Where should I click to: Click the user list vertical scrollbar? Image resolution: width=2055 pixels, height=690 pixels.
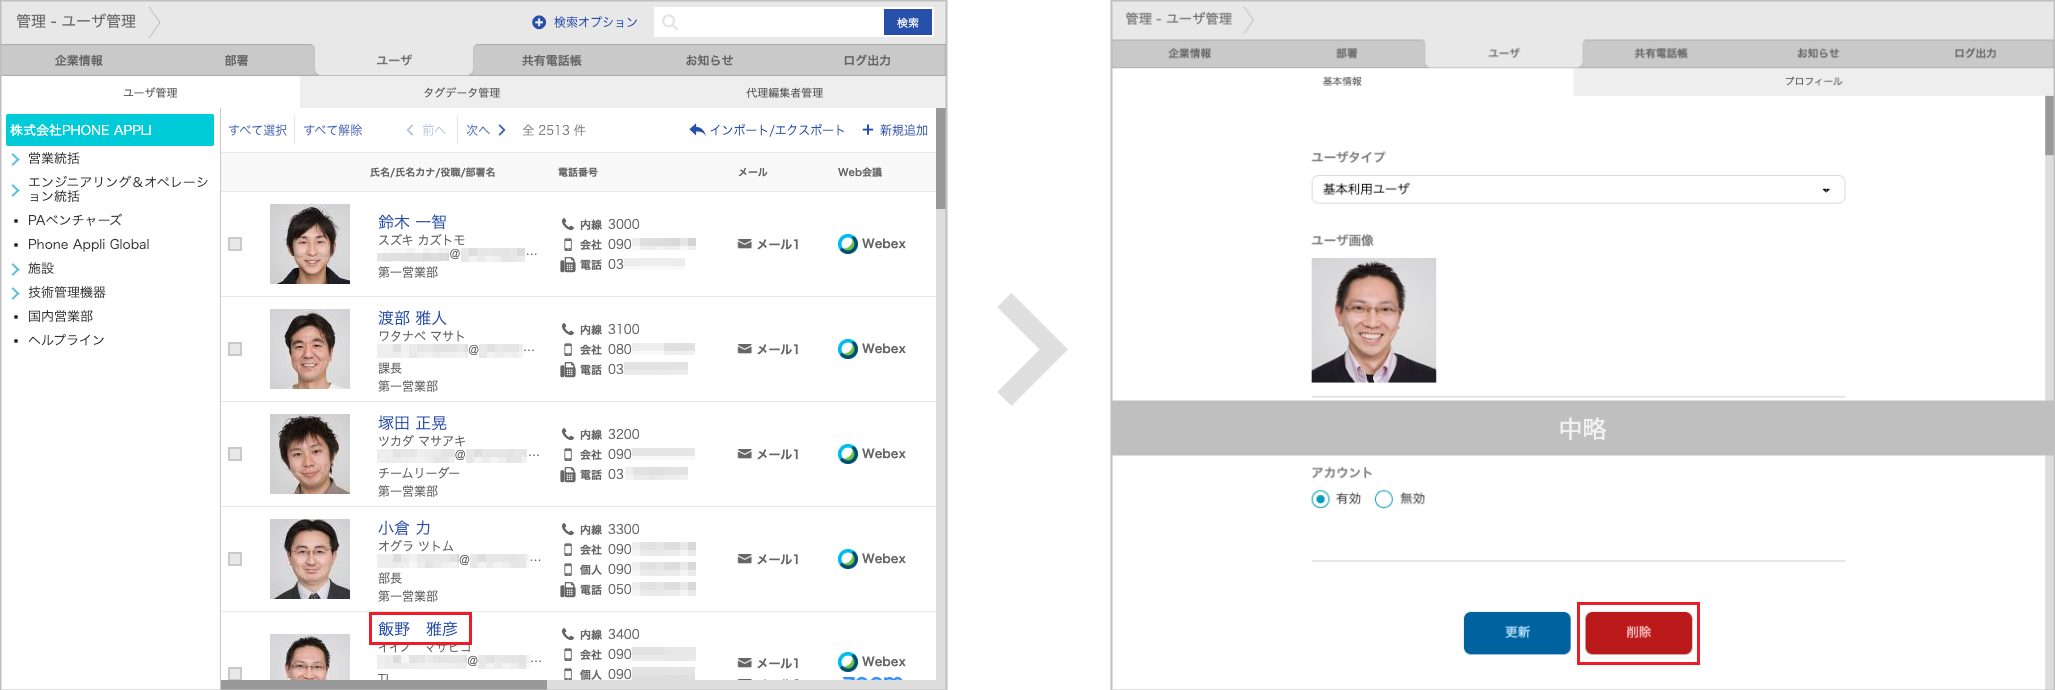pos(940,160)
